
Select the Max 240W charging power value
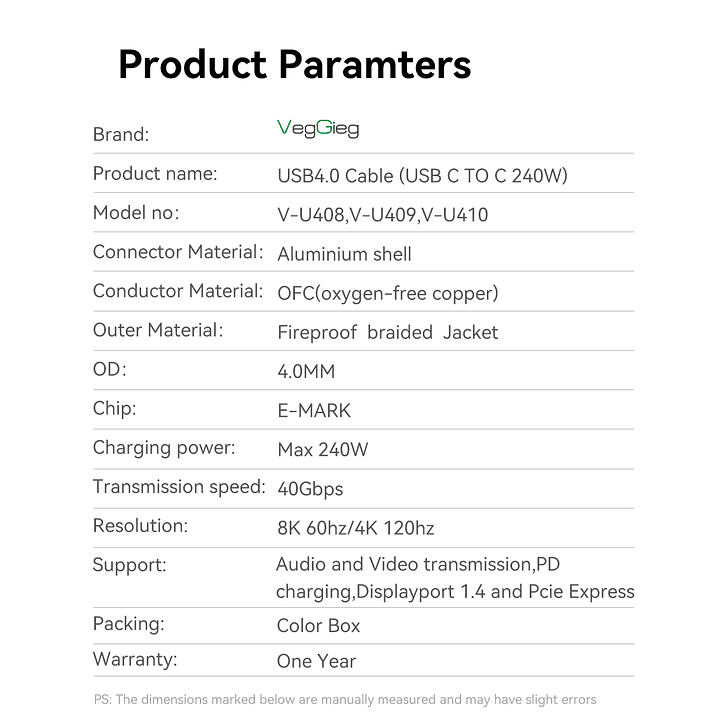[322, 450]
